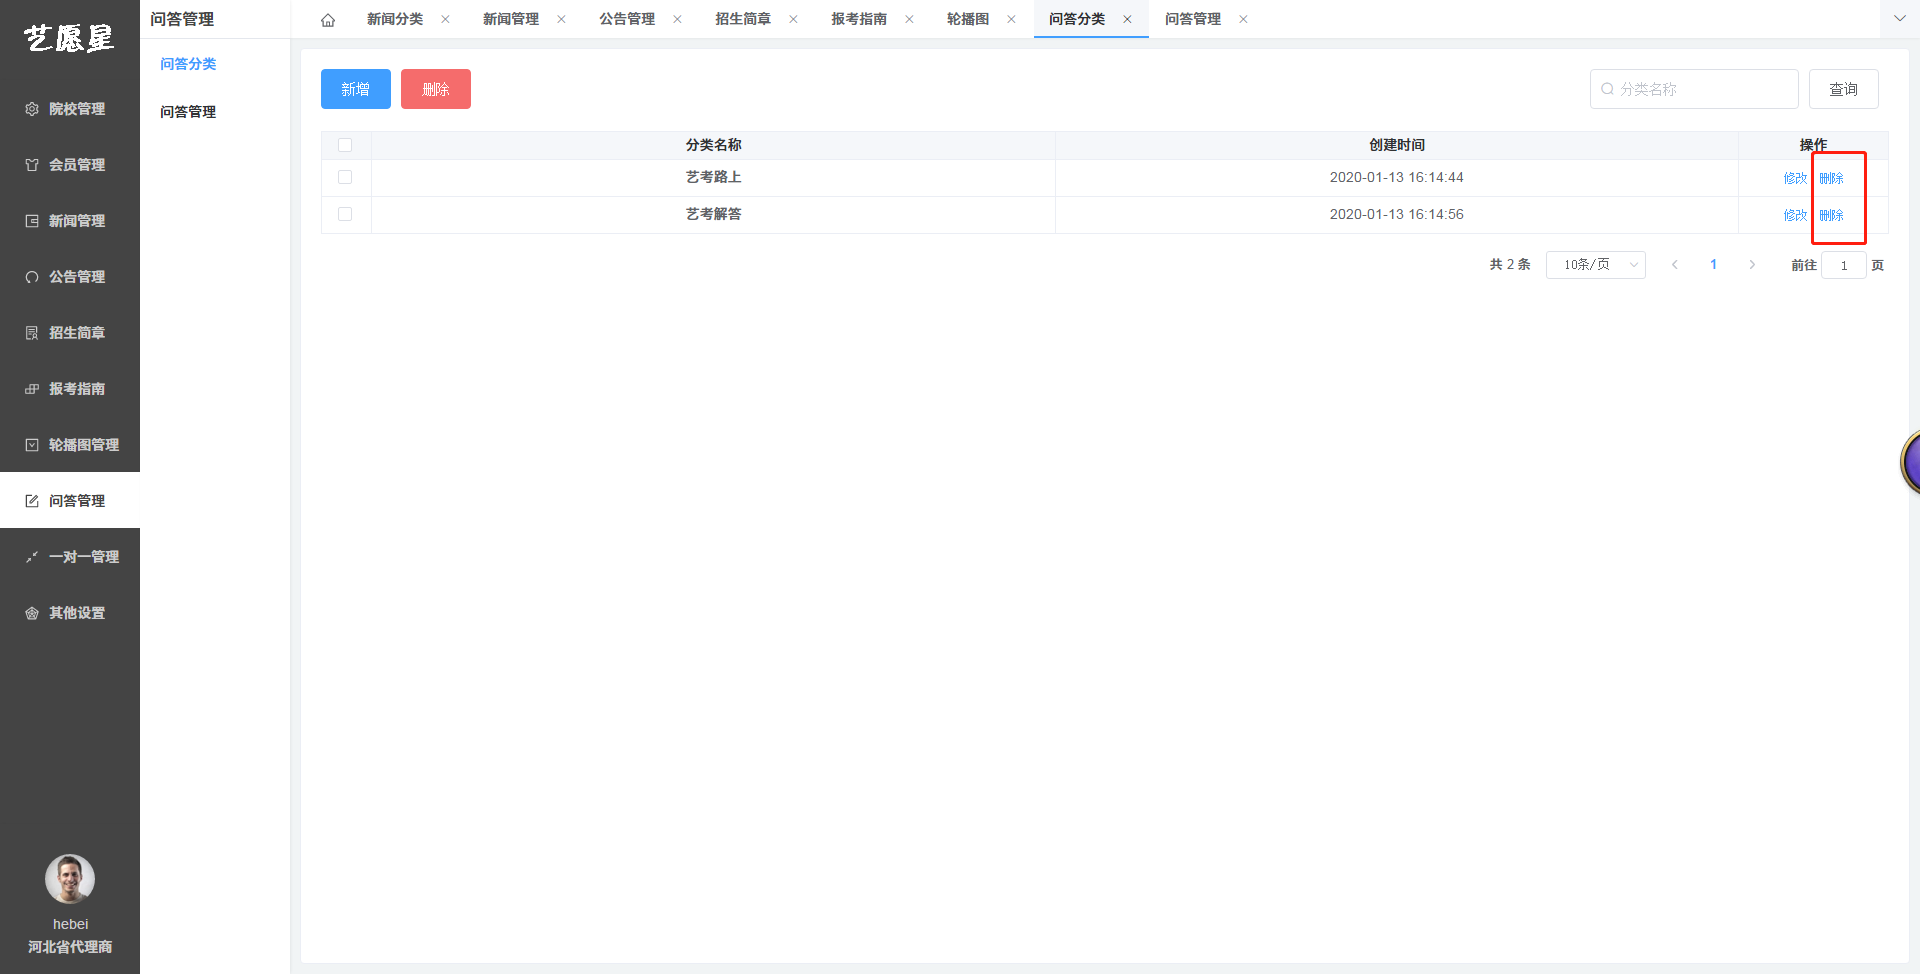This screenshot has height=974, width=1920.
Task: Click the 创建时间 column header
Action: pos(1397,145)
